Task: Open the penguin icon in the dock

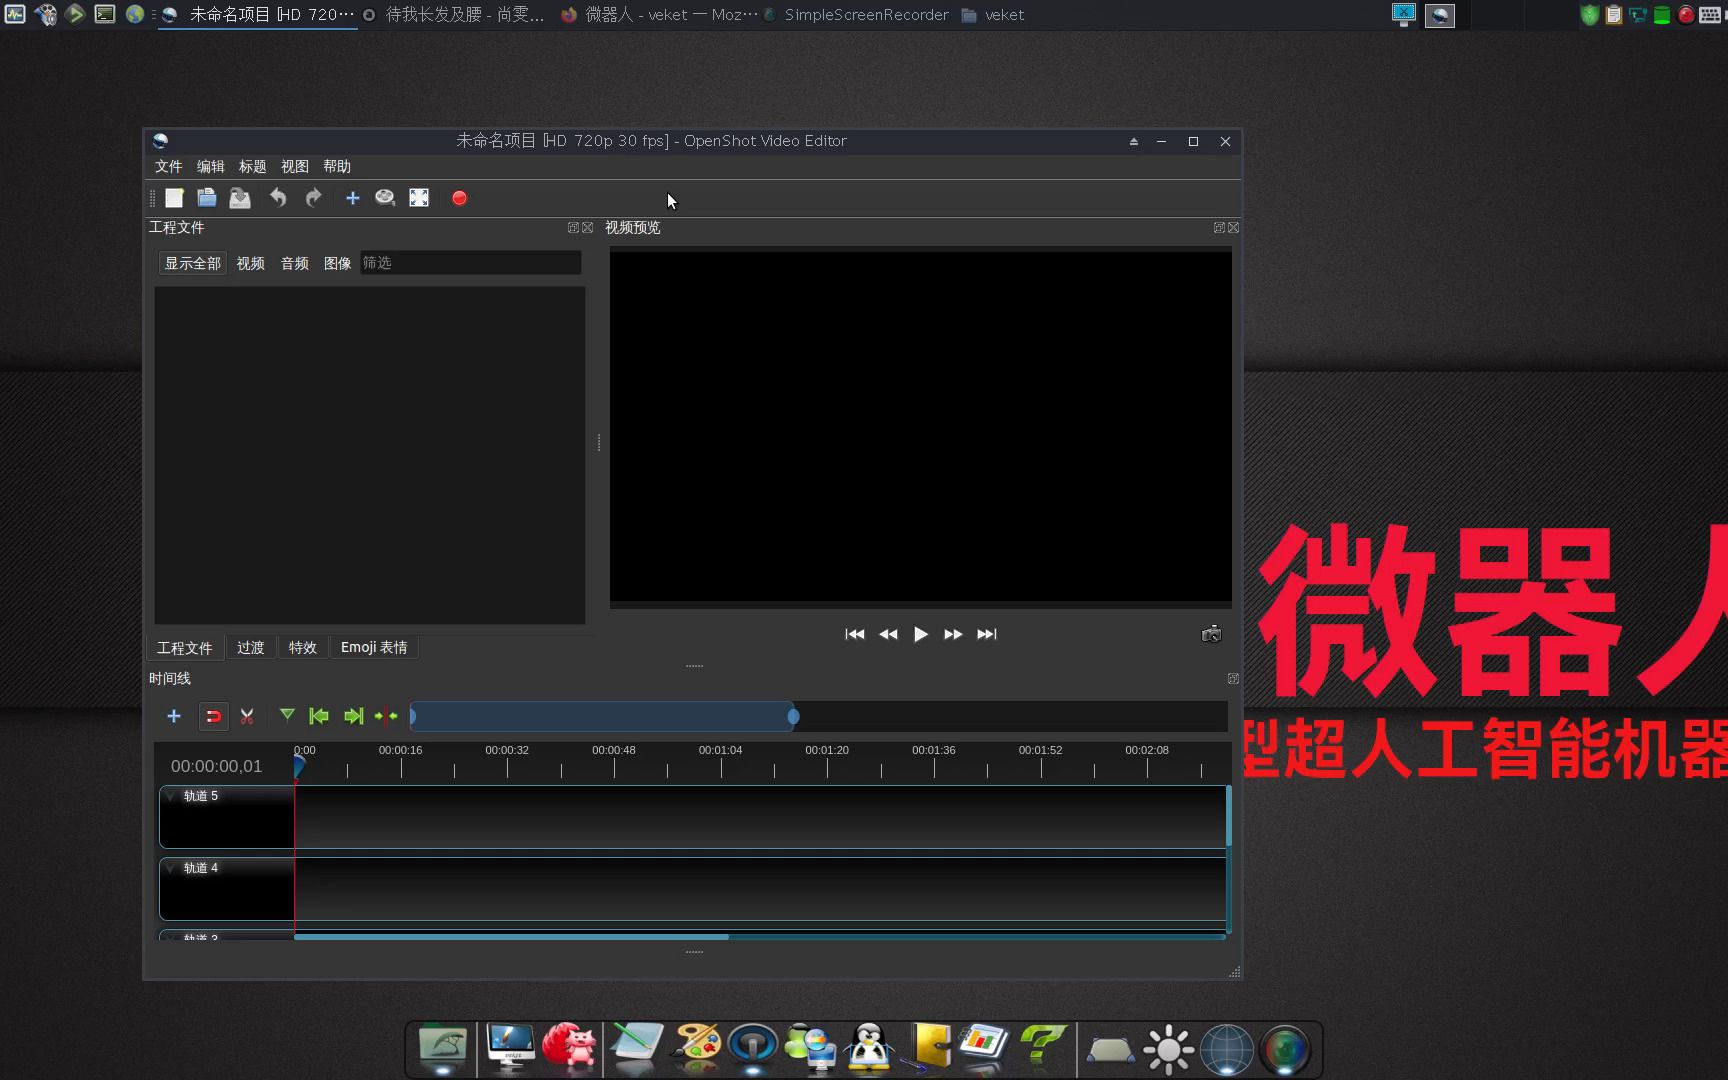Action: (x=869, y=1049)
